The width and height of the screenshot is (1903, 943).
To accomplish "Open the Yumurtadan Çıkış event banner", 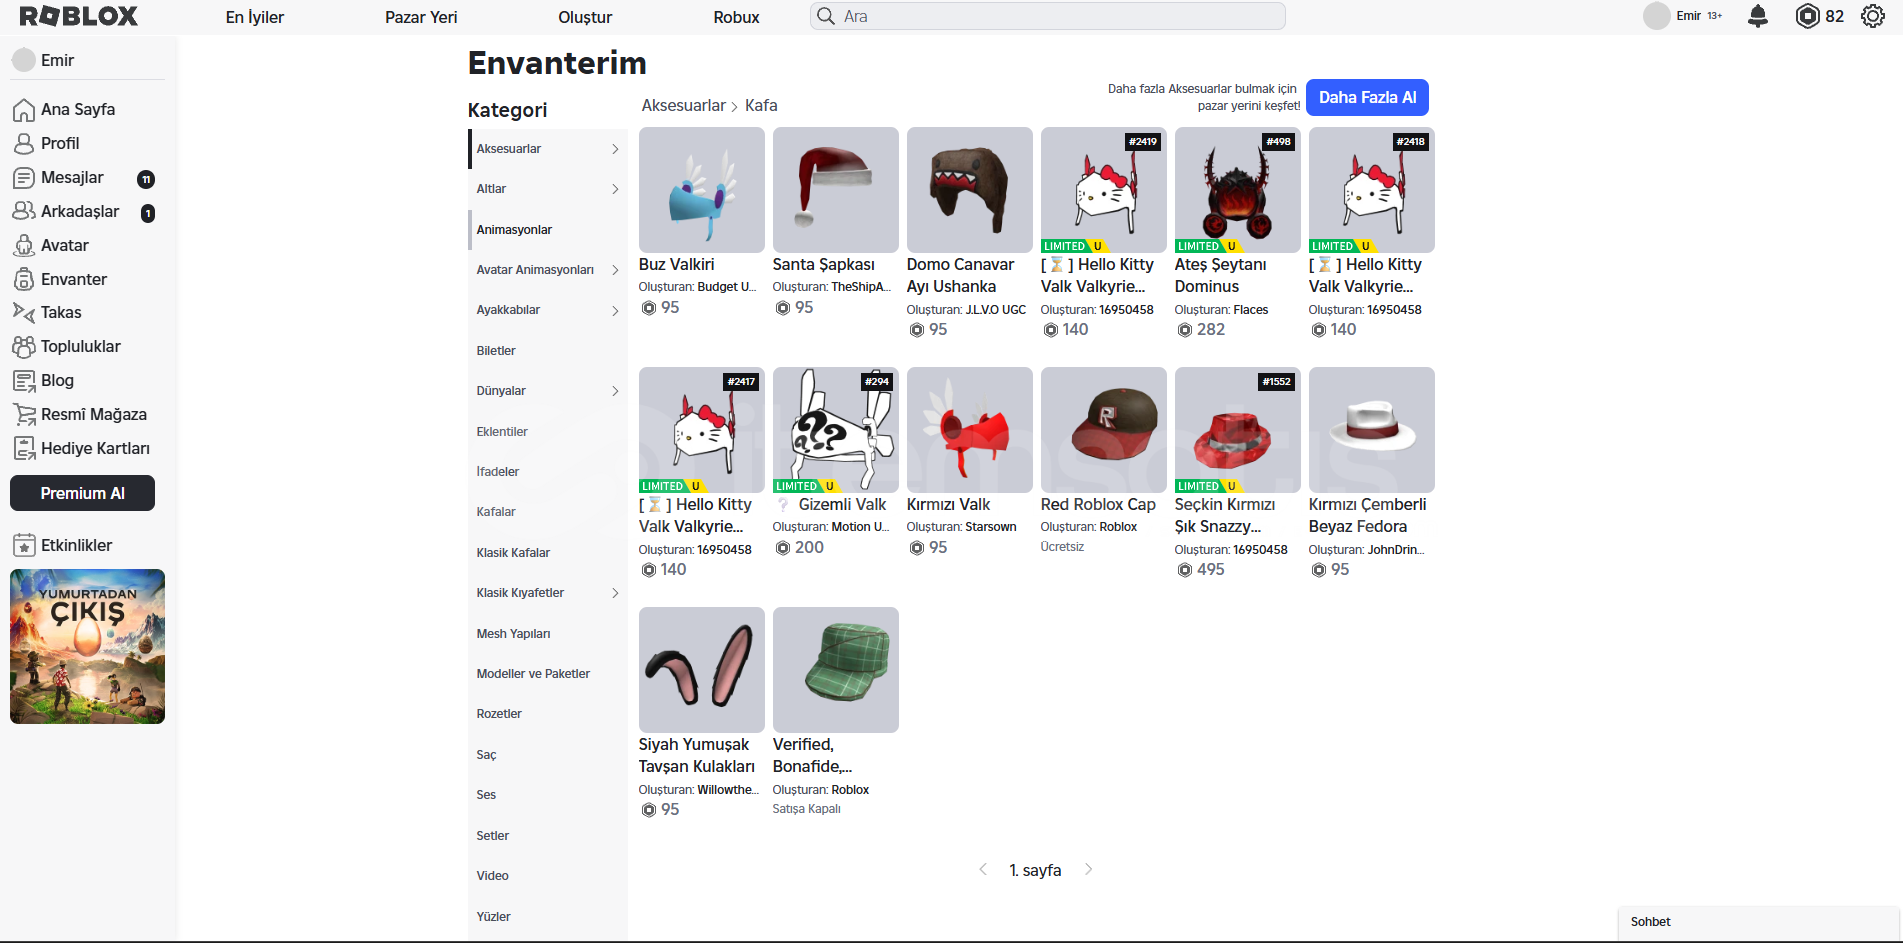I will coord(87,646).
